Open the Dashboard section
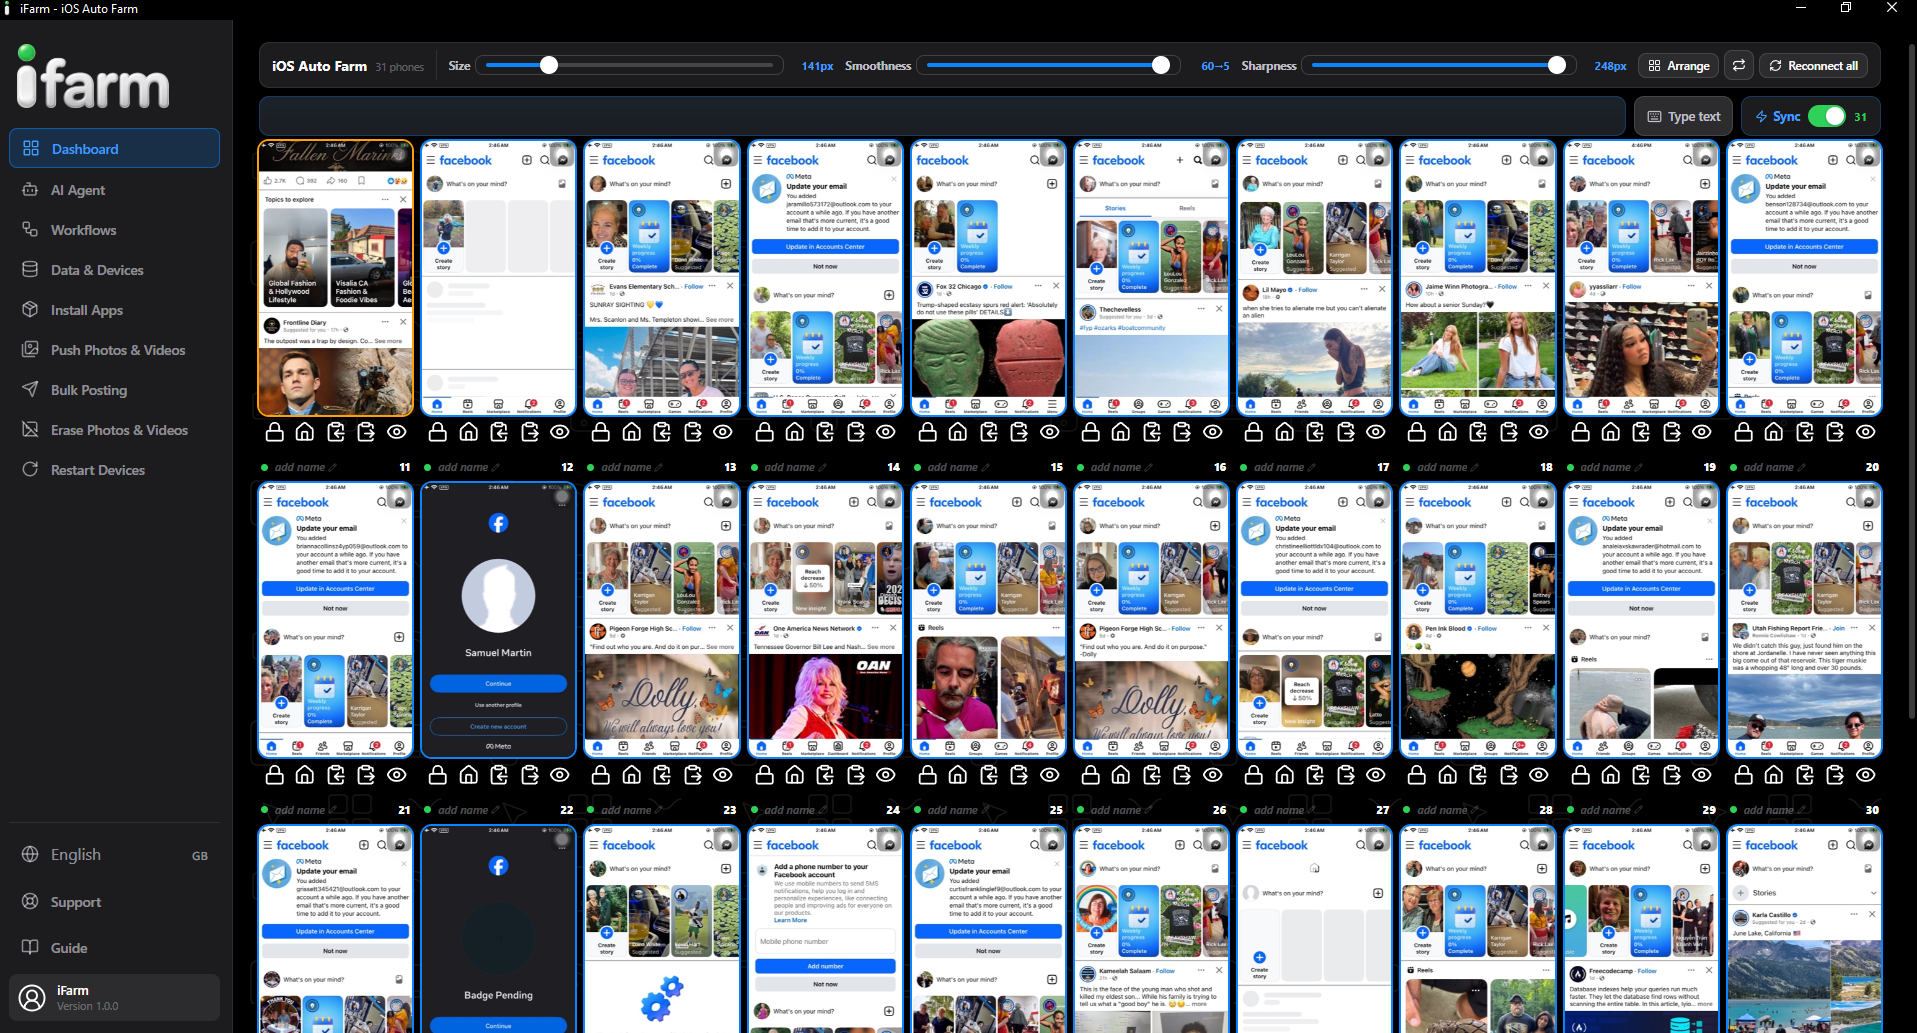Viewport: 1917px width, 1033px height. coord(114,148)
